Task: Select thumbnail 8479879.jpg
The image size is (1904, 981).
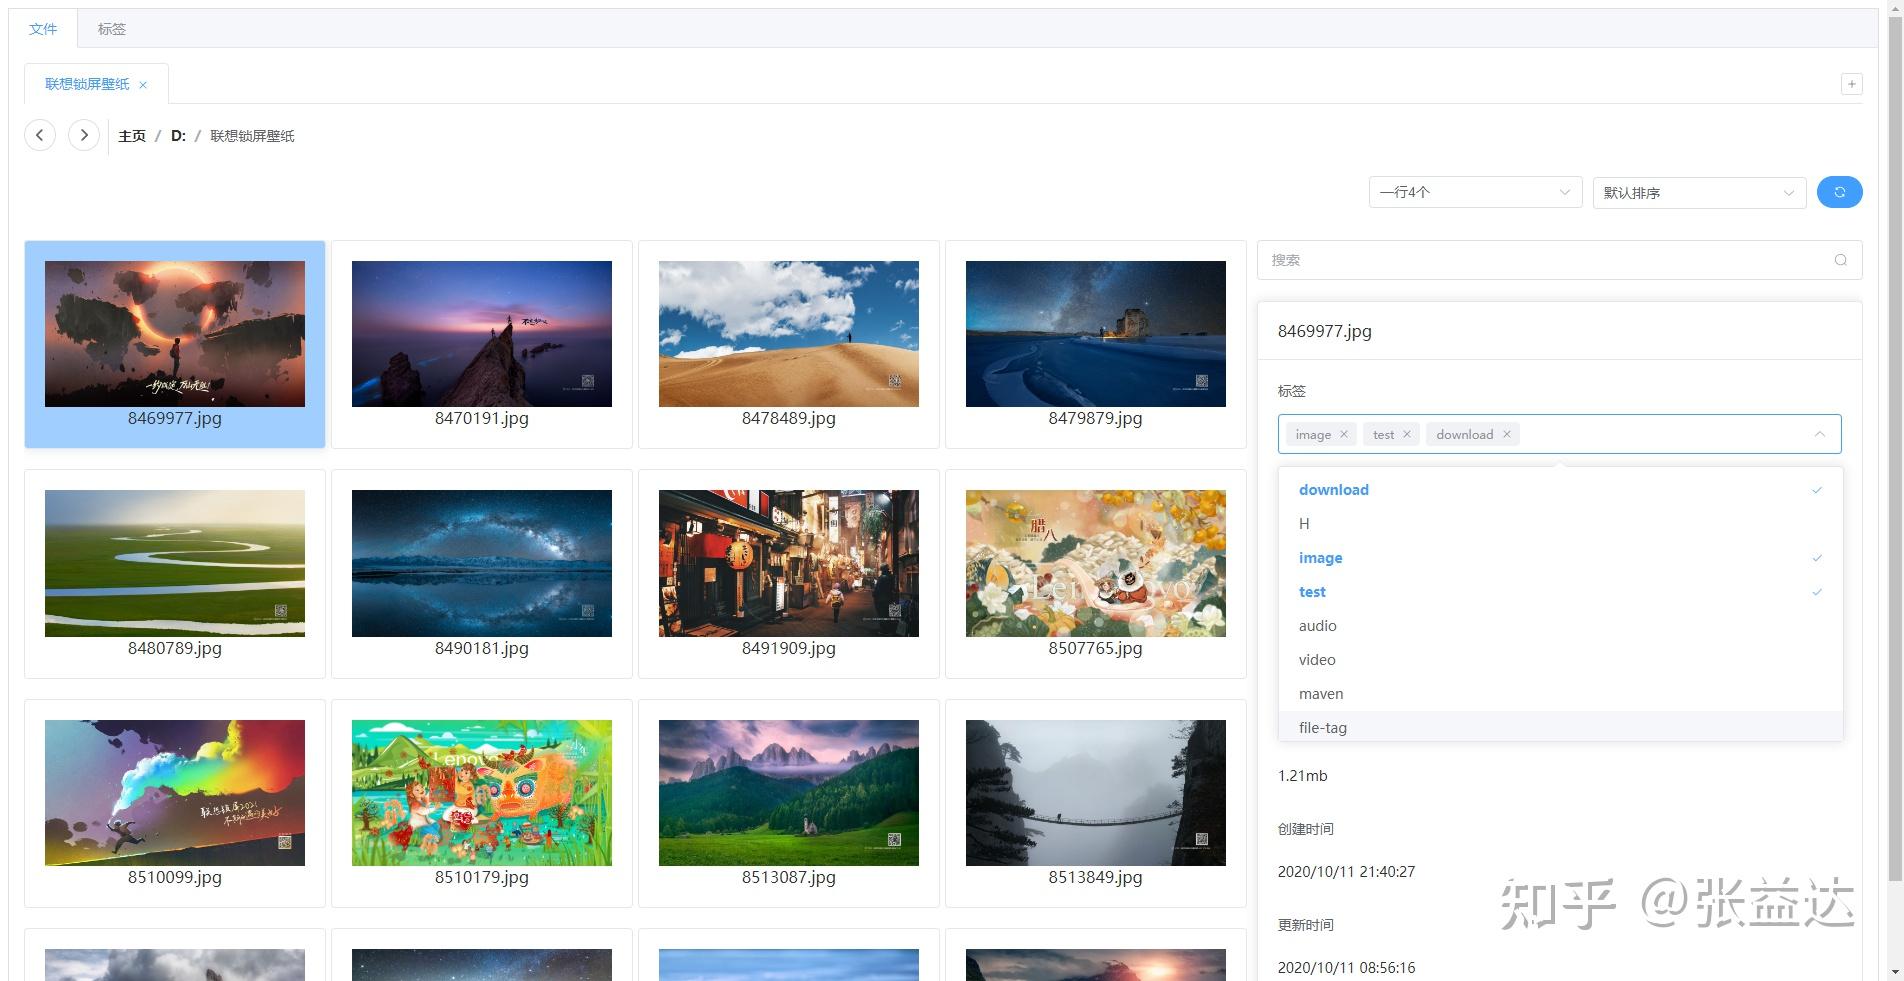Action: coord(1096,344)
